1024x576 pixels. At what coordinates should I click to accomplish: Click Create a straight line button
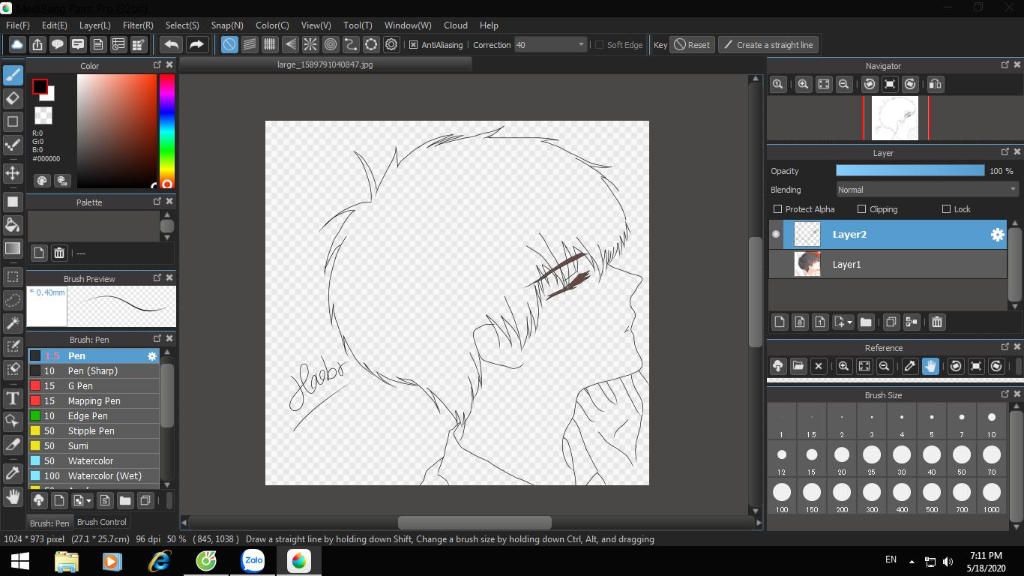pos(769,44)
